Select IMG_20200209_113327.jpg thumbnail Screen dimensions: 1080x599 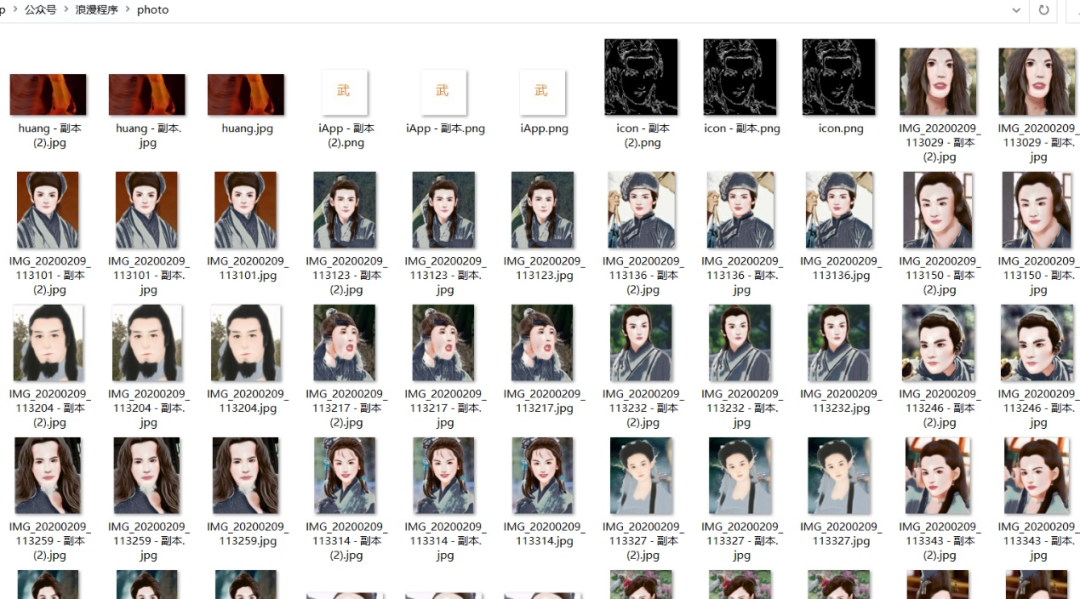pos(839,475)
